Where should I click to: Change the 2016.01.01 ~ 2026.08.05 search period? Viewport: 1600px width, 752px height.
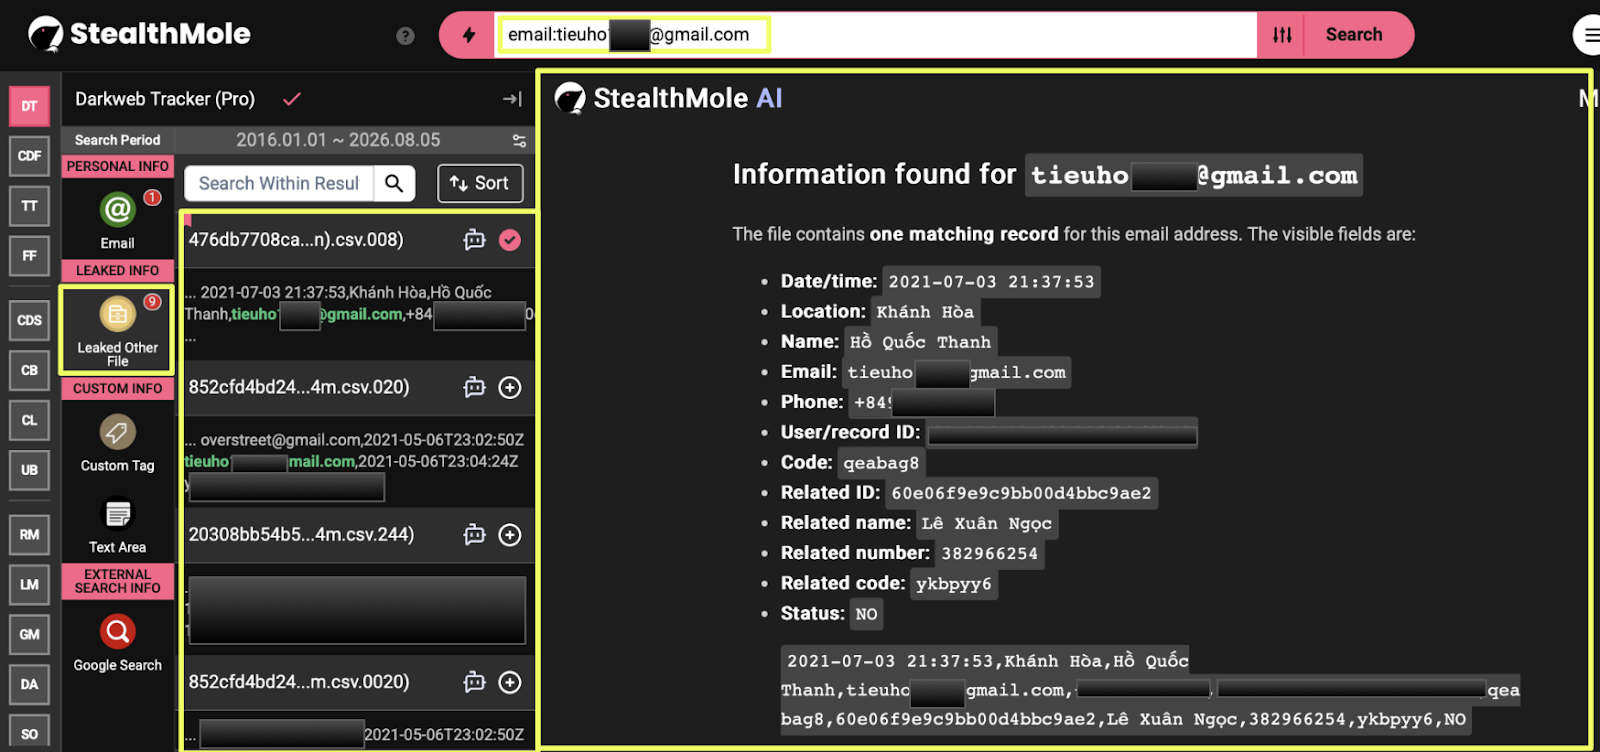(338, 140)
